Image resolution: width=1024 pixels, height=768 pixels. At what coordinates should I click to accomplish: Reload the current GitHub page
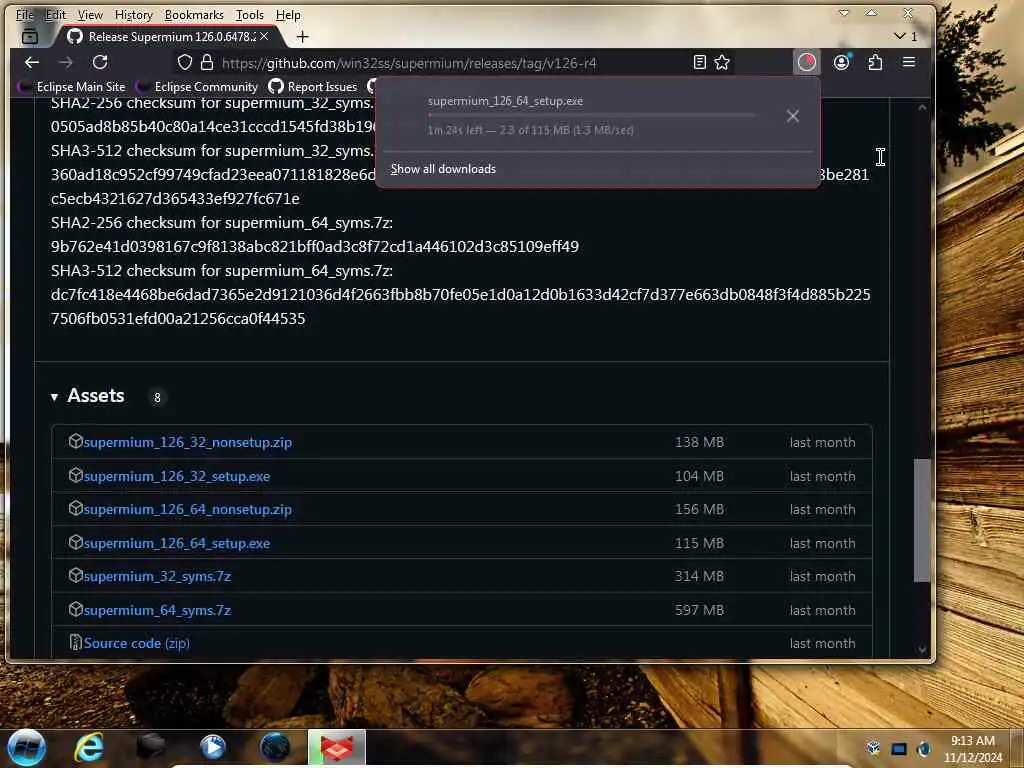100,63
